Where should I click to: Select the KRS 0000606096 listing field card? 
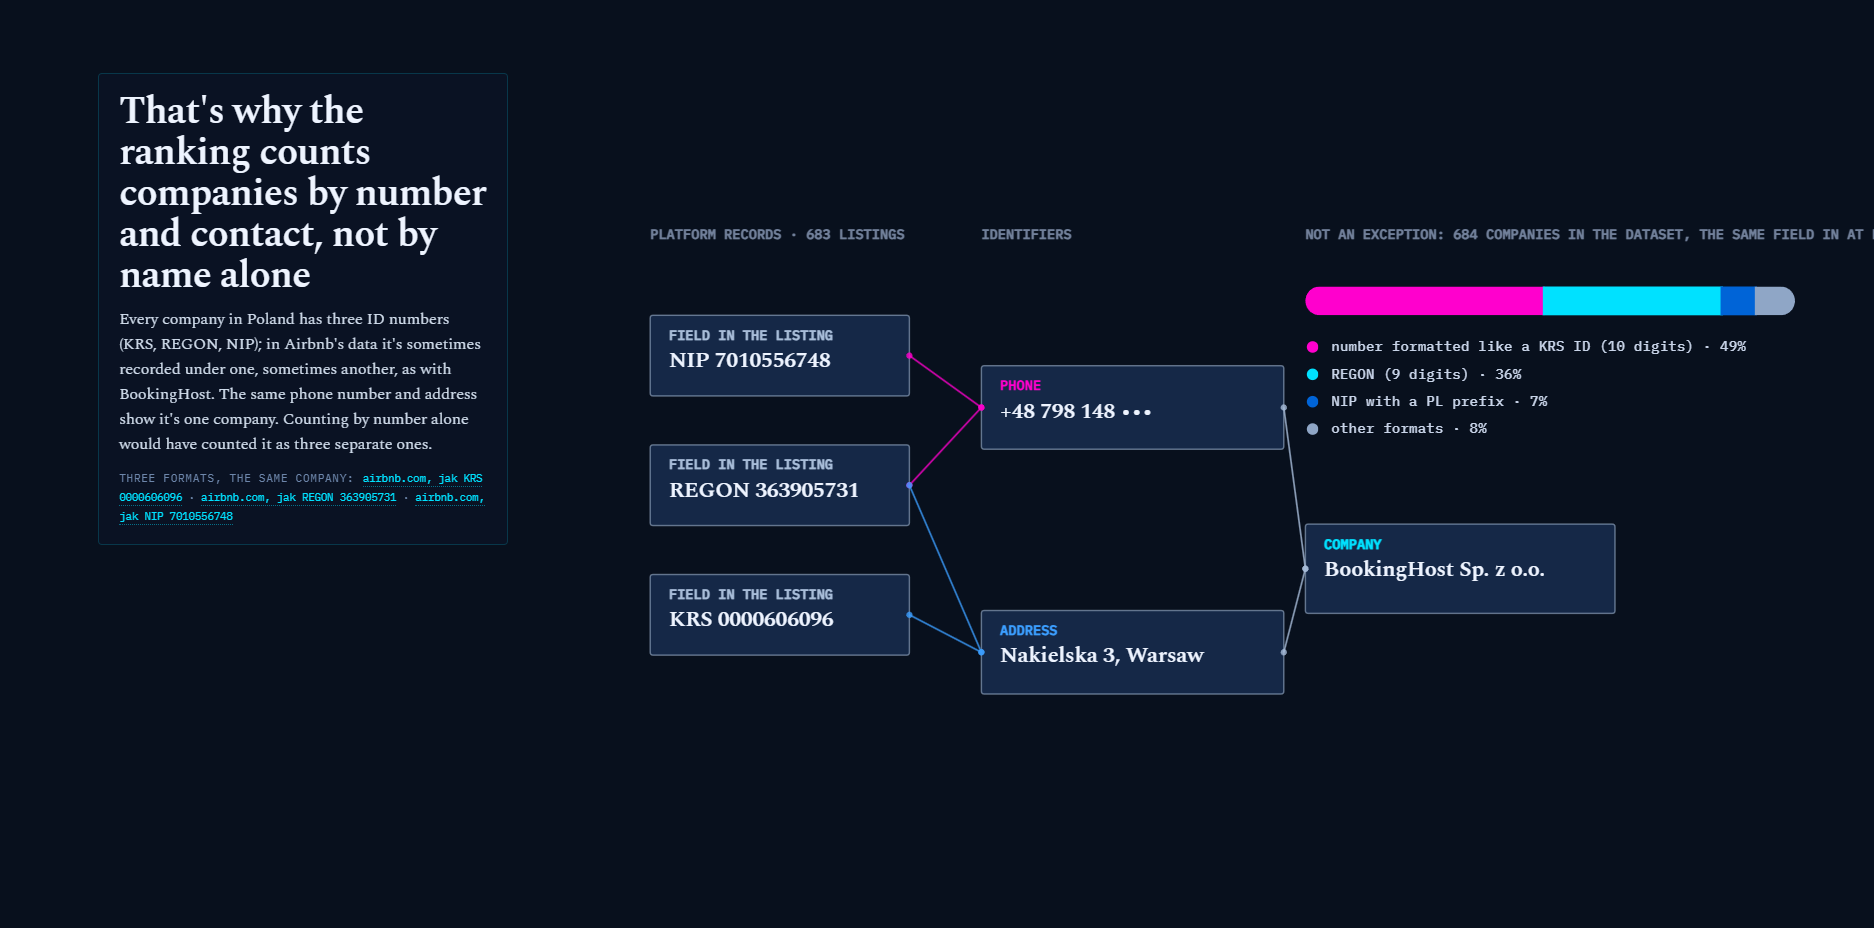779,615
